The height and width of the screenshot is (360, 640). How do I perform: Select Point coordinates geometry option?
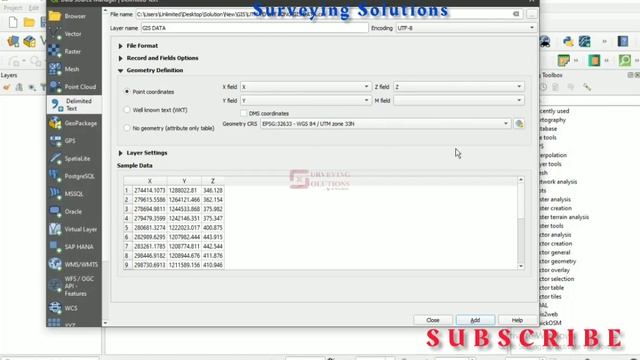tap(127, 92)
